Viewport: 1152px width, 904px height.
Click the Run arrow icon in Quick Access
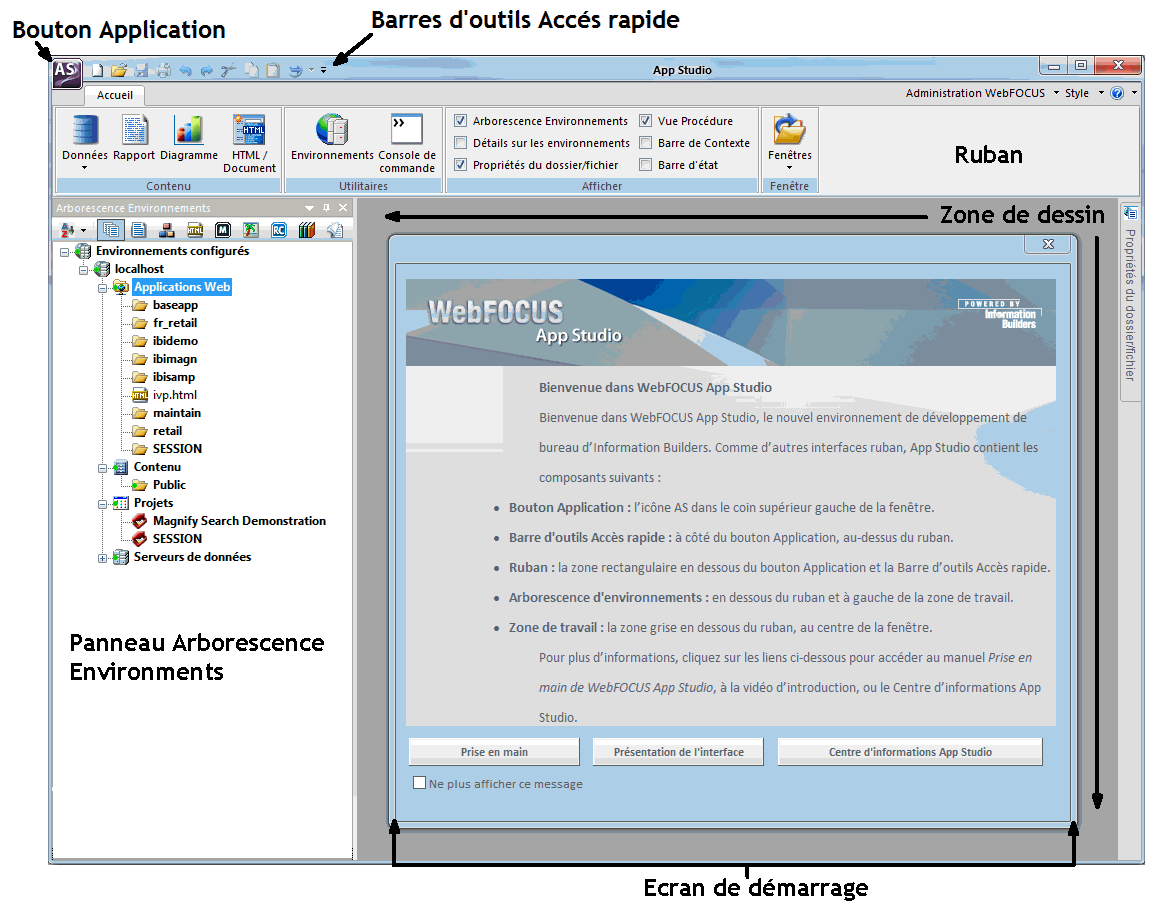(295, 71)
